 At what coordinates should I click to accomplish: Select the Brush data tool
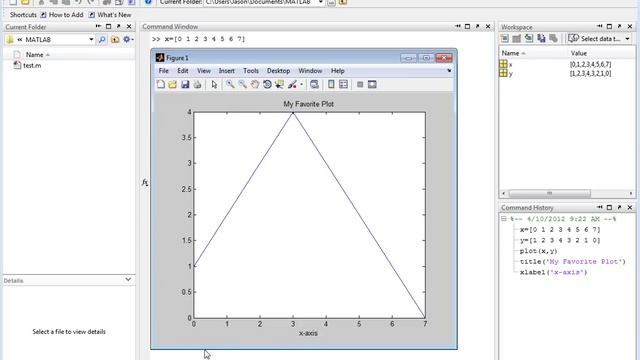tap(292, 84)
